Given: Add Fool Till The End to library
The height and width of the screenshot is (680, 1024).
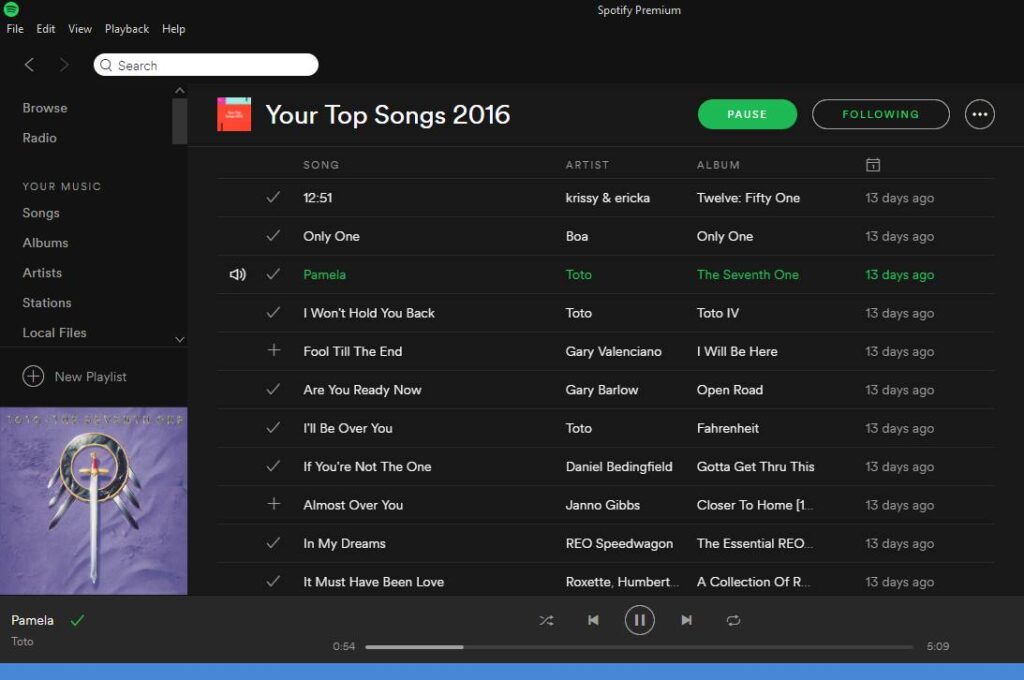Looking at the screenshot, I should [x=273, y=351].
